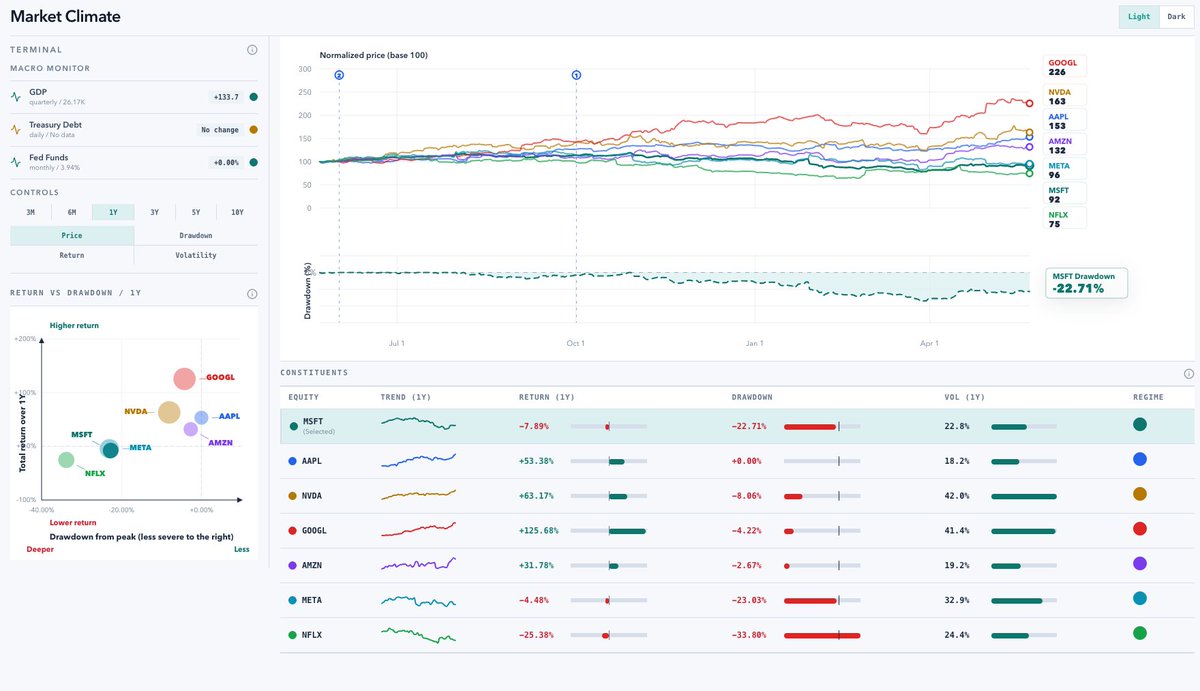Click the Treasury Debt trend line icon

[16, 130]
